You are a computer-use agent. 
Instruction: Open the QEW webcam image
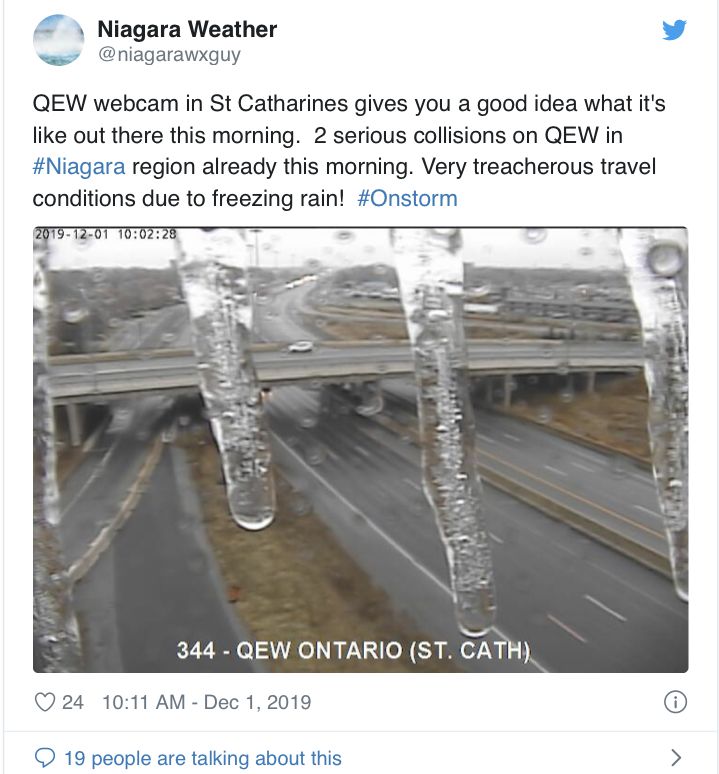pyautogui.click(x=360, y=450)
